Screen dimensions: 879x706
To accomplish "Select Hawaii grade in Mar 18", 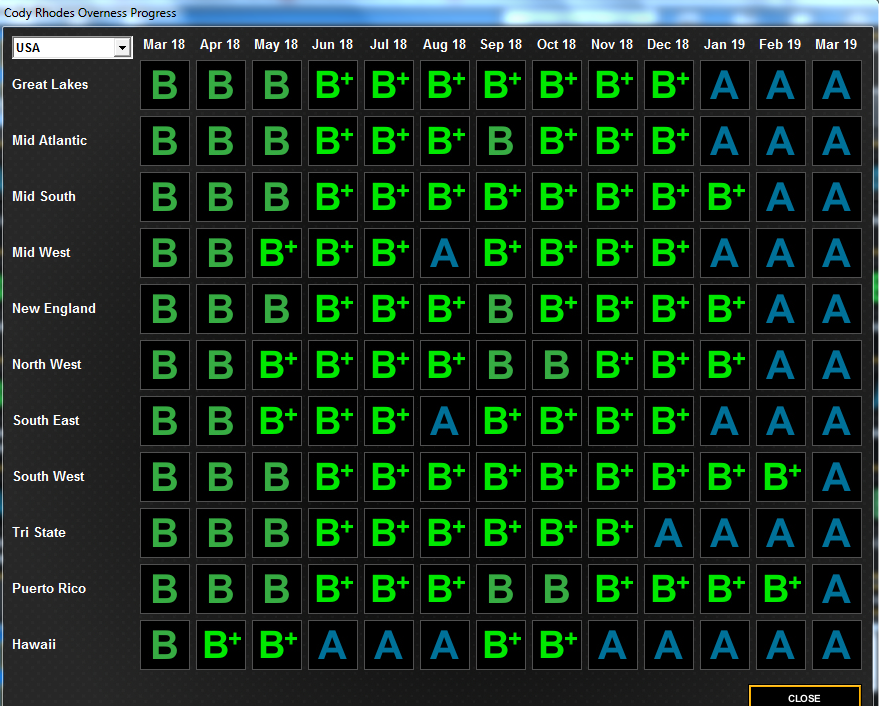I will click(165, 645).
